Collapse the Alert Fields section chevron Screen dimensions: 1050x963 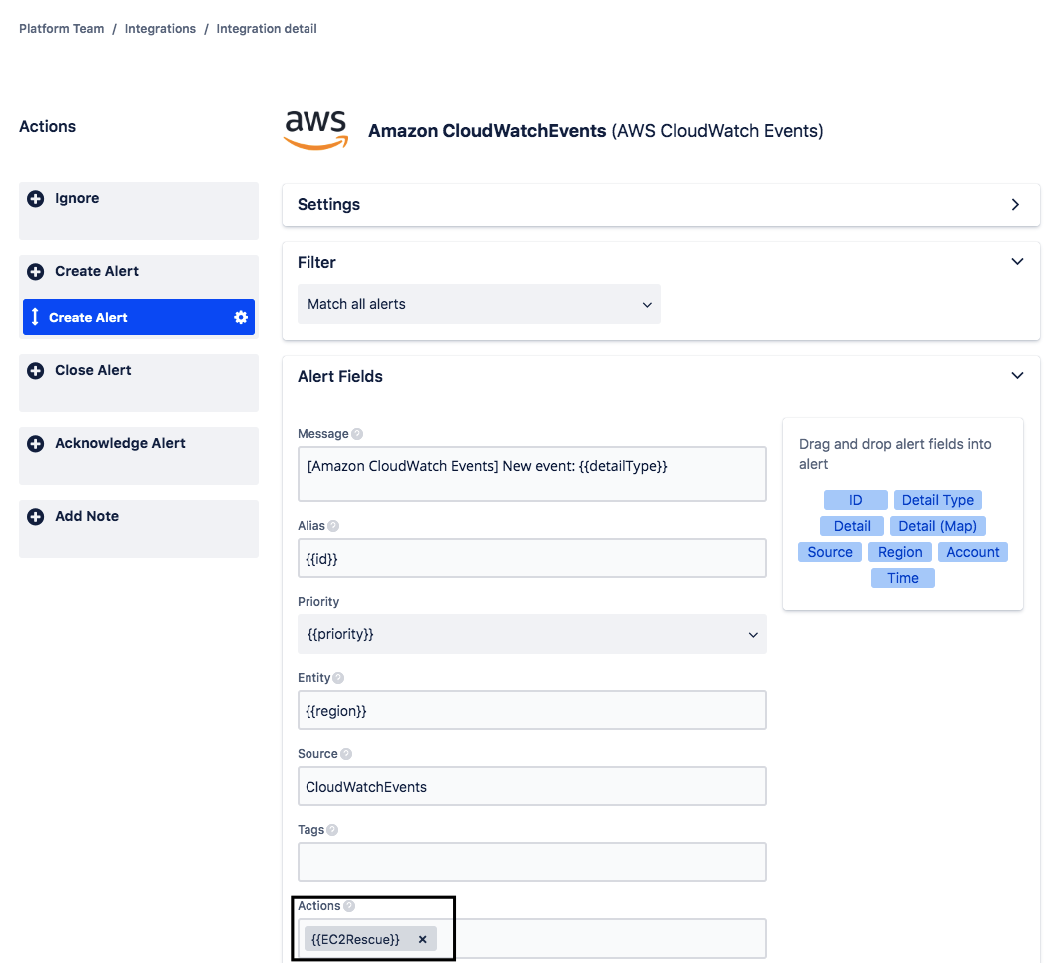[x=1017, y=376]
